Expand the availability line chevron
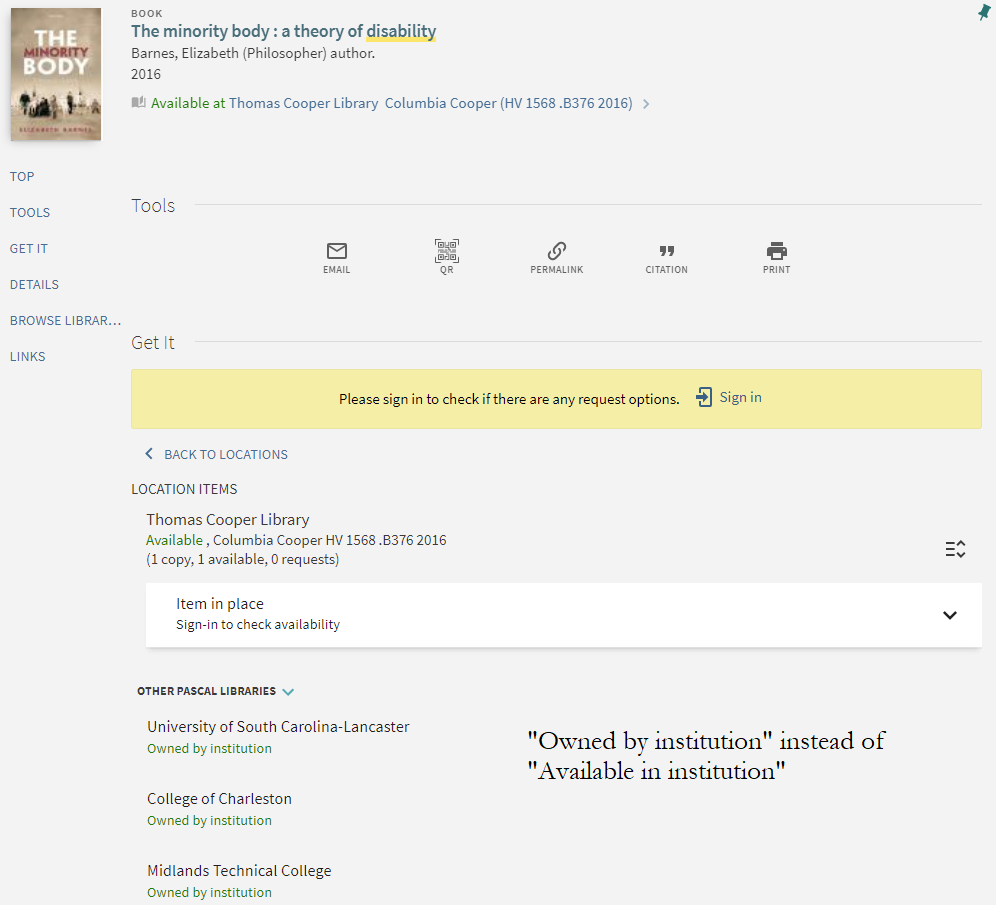 [646, 104]
